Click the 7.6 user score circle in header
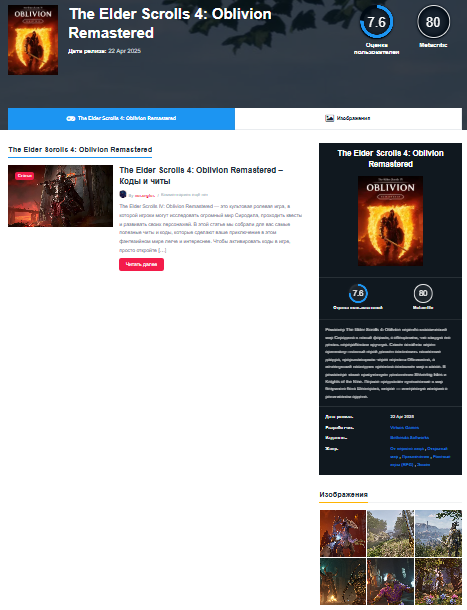This screenshot has height=610, width=467. [x=376, y=22]
